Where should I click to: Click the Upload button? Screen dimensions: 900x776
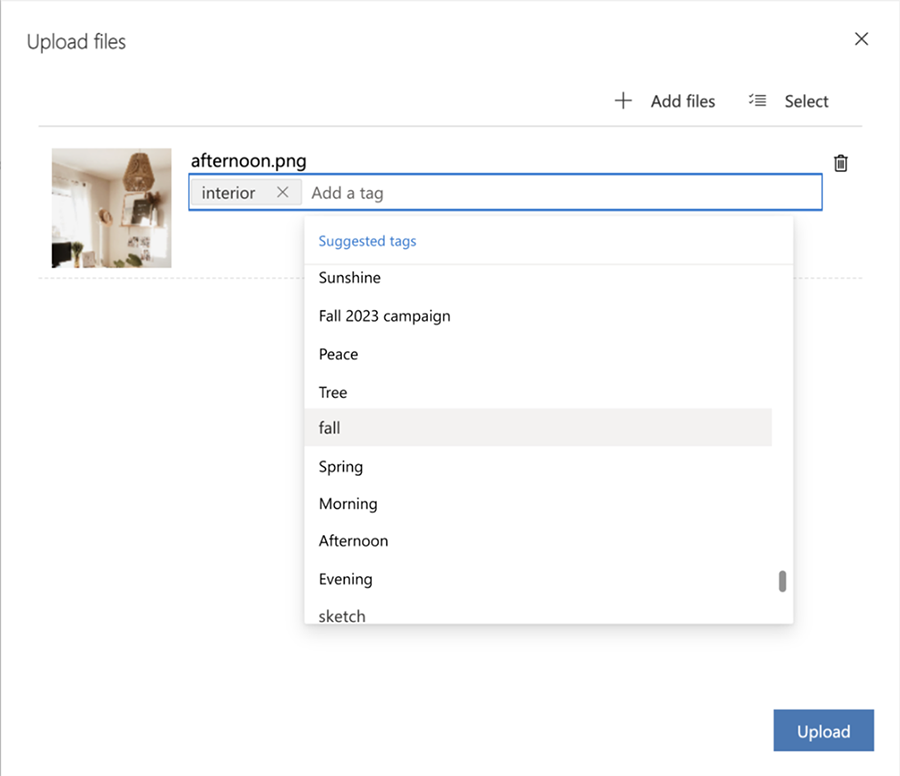point(823,730)
